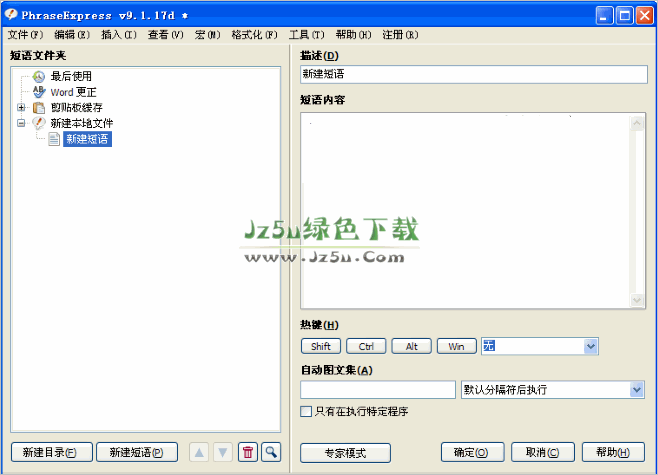Screen dimensions: 658x475
Task: Switch to 专家模式 button
Action: click(x=345, y=453)
